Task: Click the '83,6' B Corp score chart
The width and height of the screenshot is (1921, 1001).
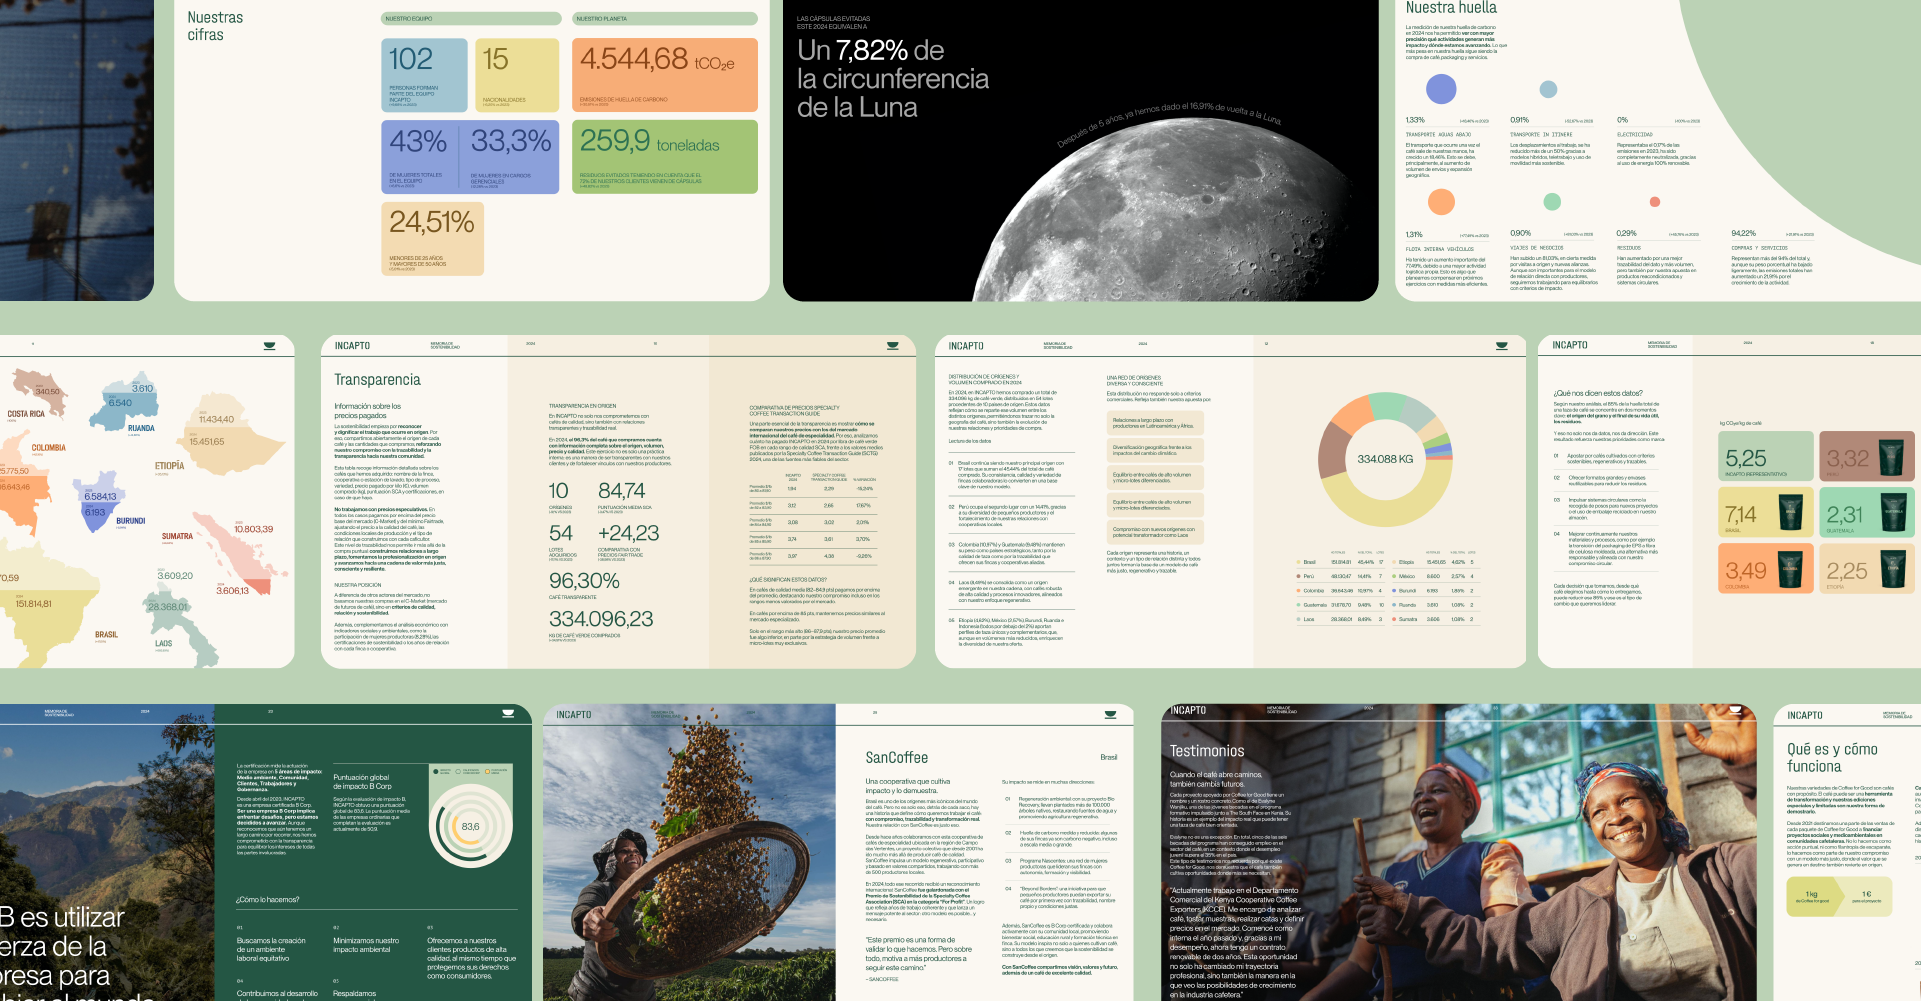Action: [x=471, y=826]
